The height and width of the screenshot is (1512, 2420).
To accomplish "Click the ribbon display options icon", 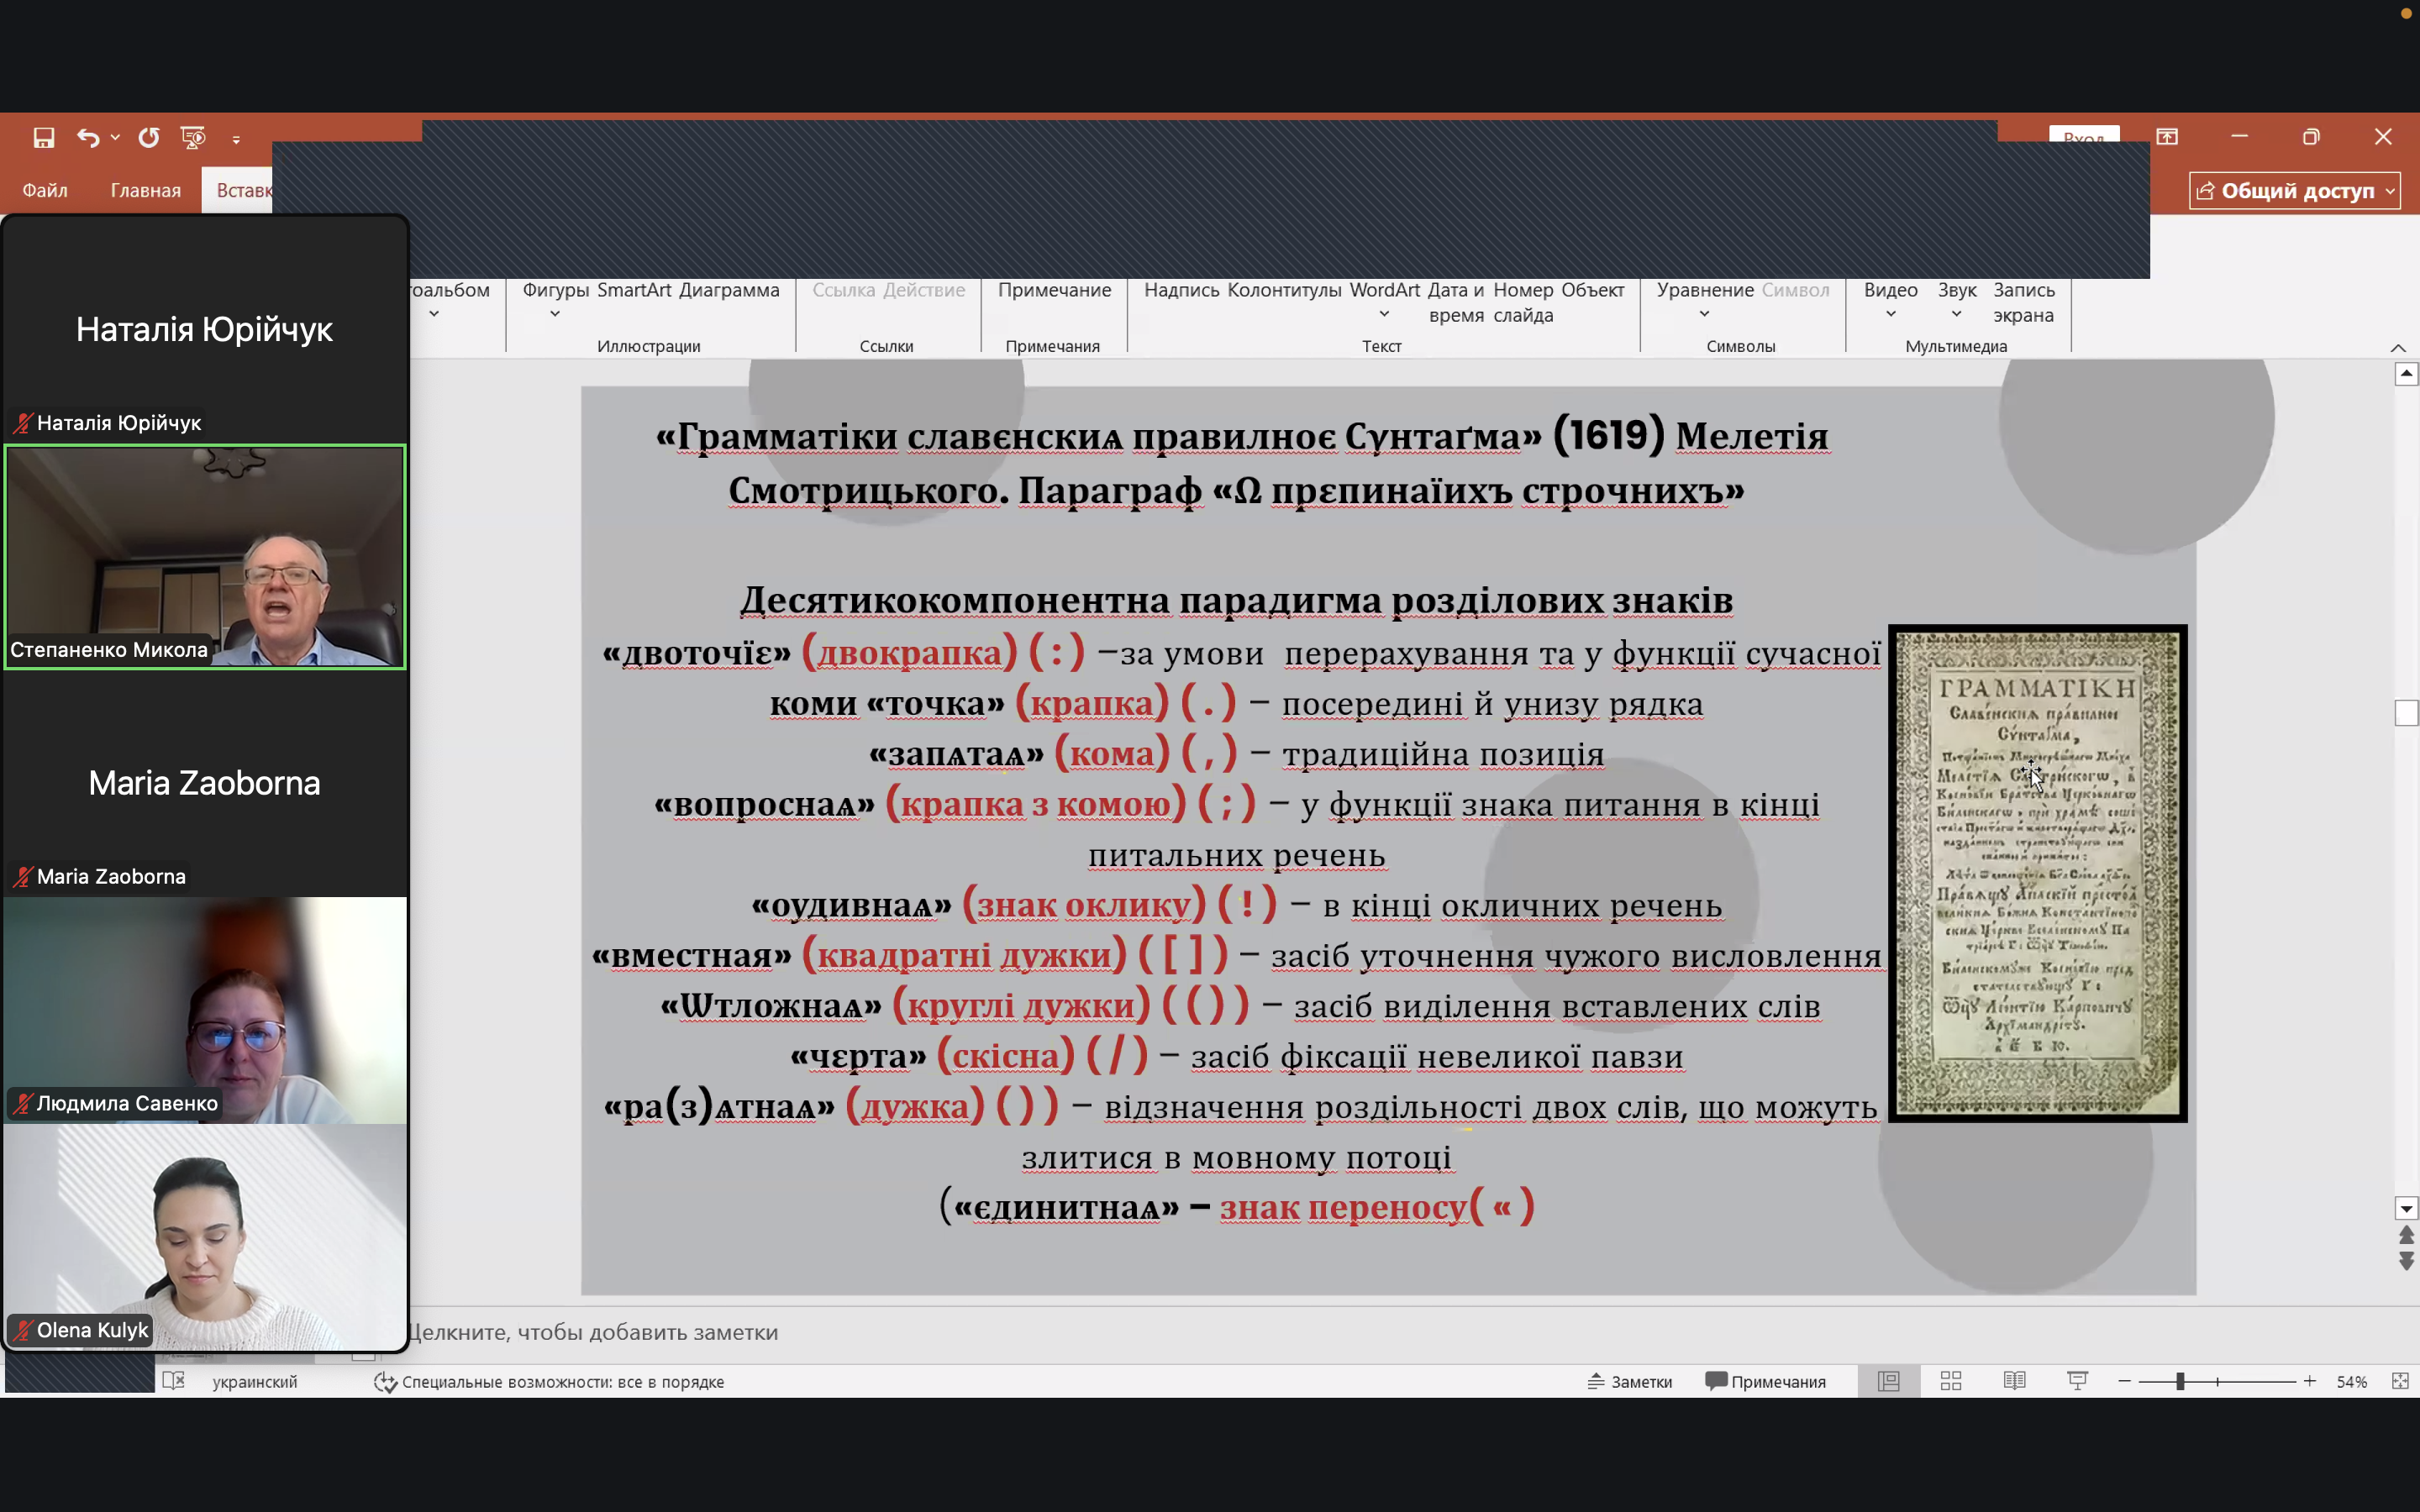I will (2167, 137).
